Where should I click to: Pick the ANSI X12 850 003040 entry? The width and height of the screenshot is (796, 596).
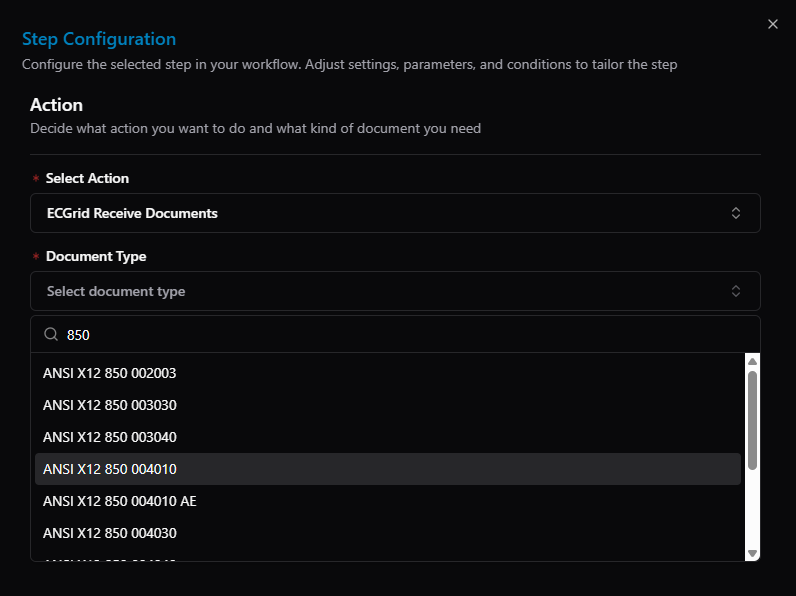pos(388,437)
